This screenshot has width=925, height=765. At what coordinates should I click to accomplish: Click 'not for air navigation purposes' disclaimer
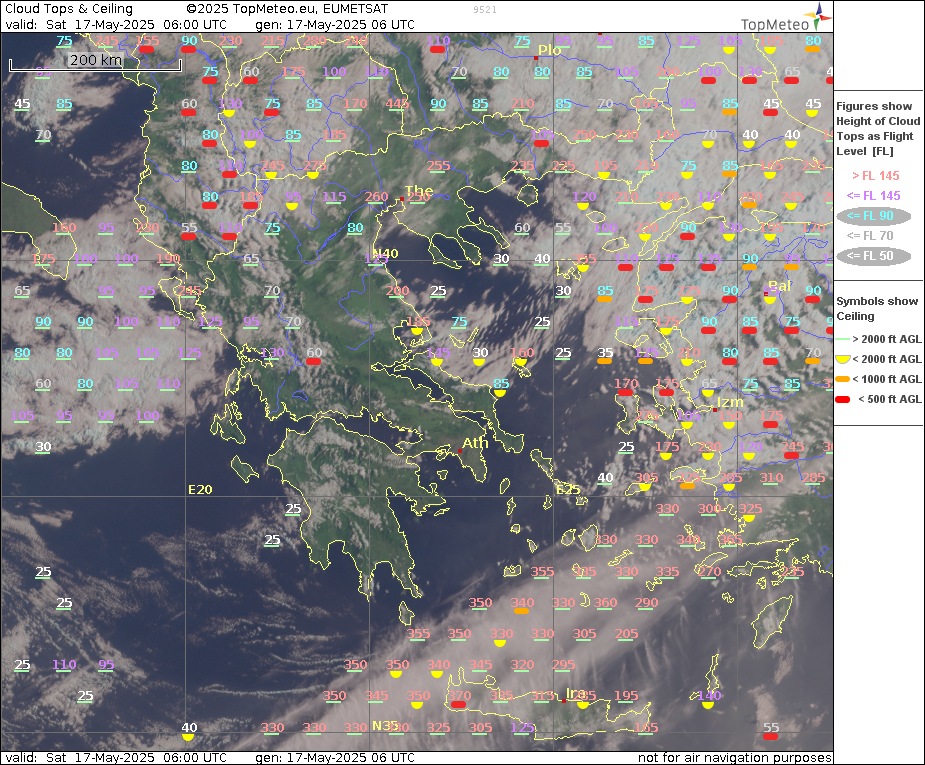(734, 757)
